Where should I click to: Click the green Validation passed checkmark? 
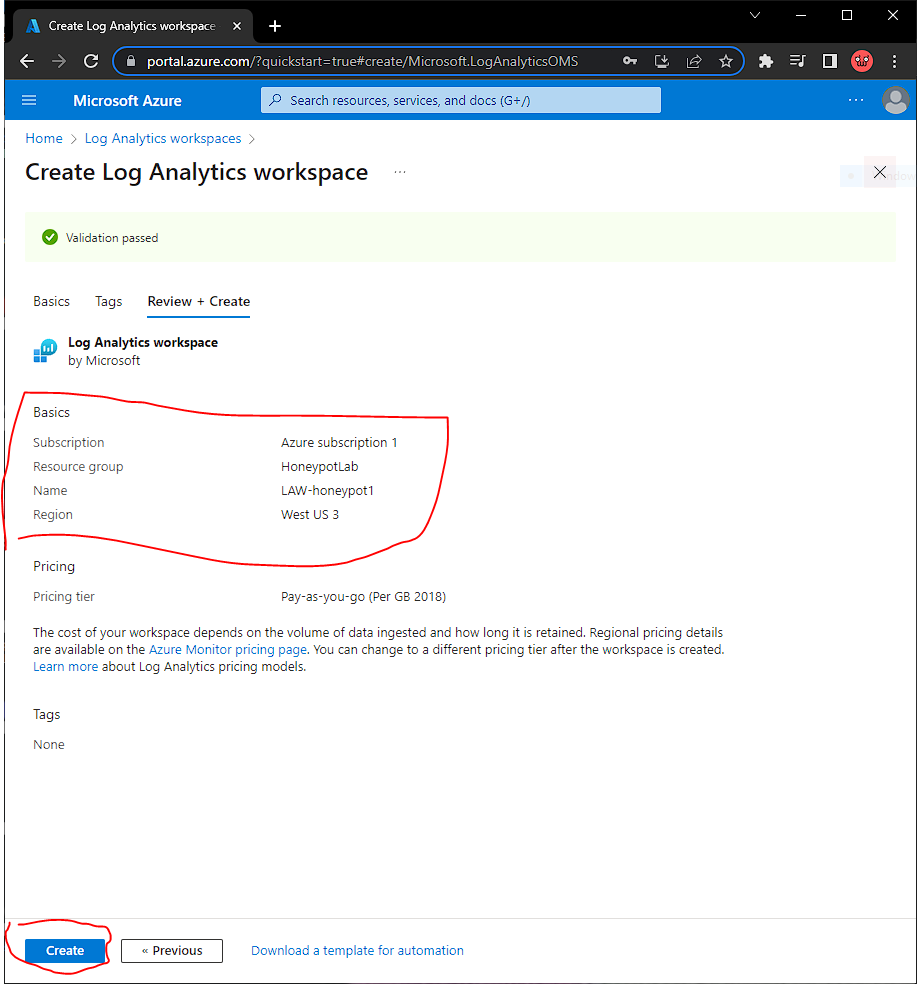(50, 237)
